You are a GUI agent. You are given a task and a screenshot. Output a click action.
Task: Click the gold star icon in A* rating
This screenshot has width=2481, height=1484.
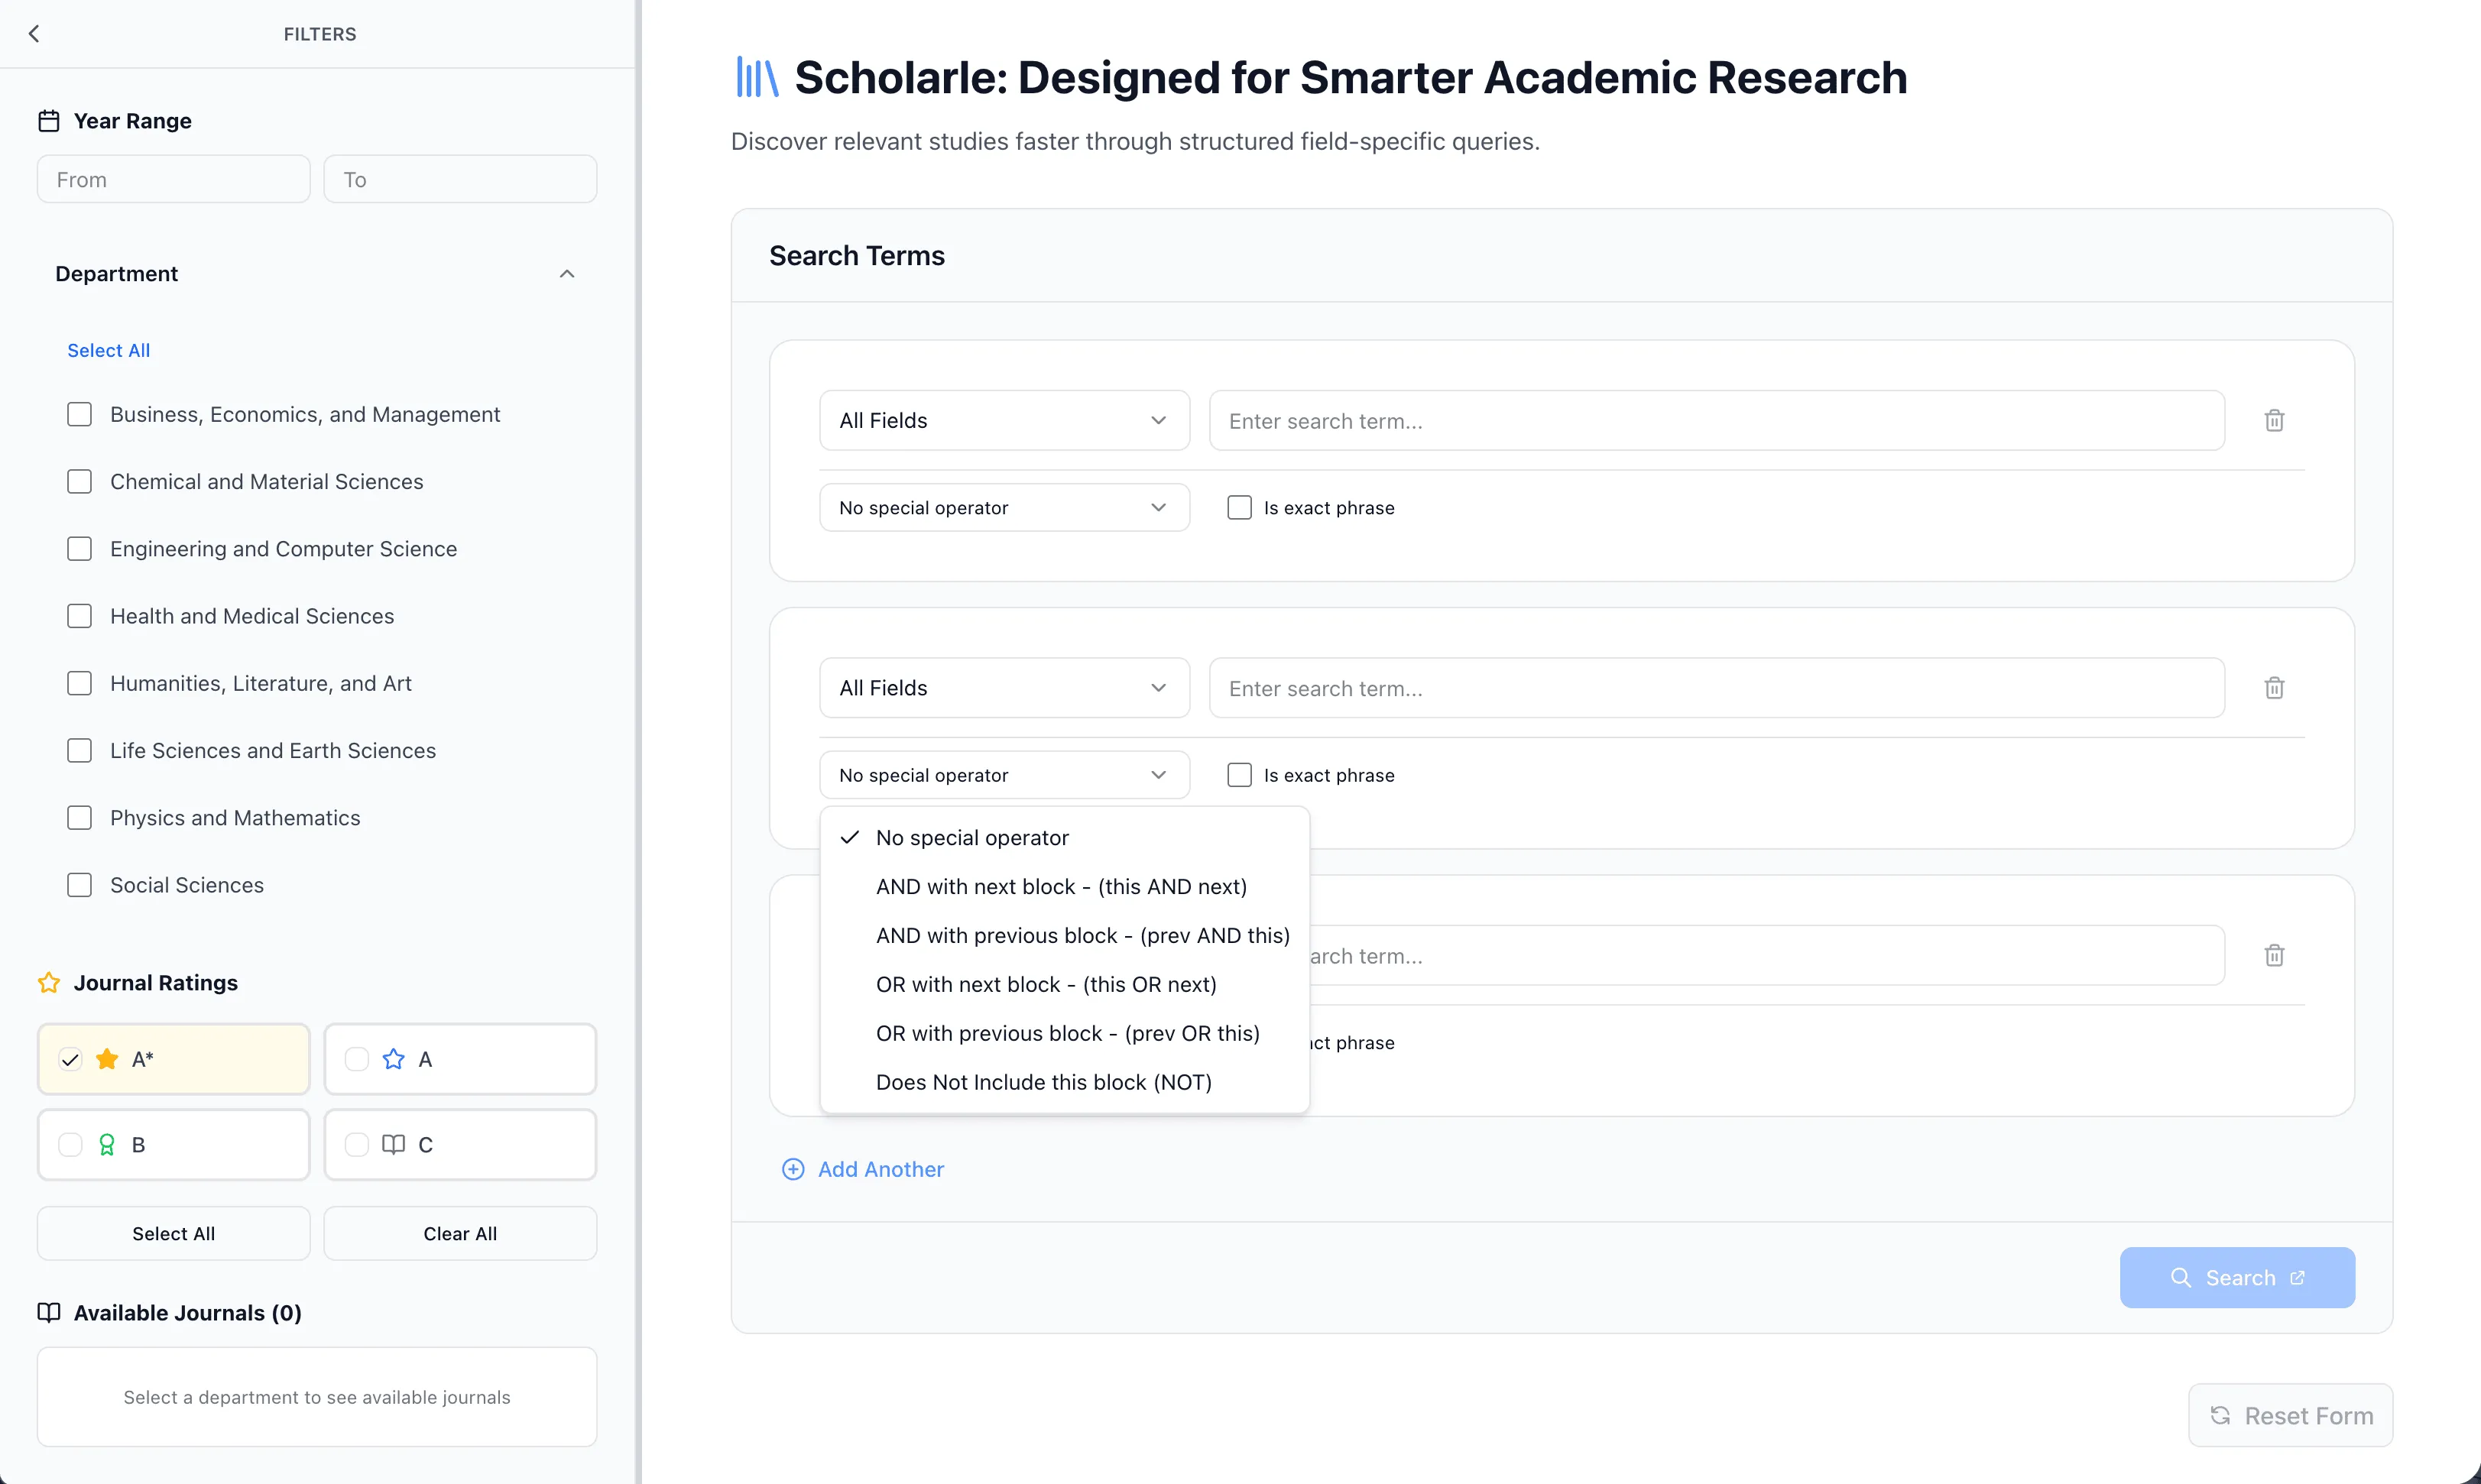[107, 1059]
